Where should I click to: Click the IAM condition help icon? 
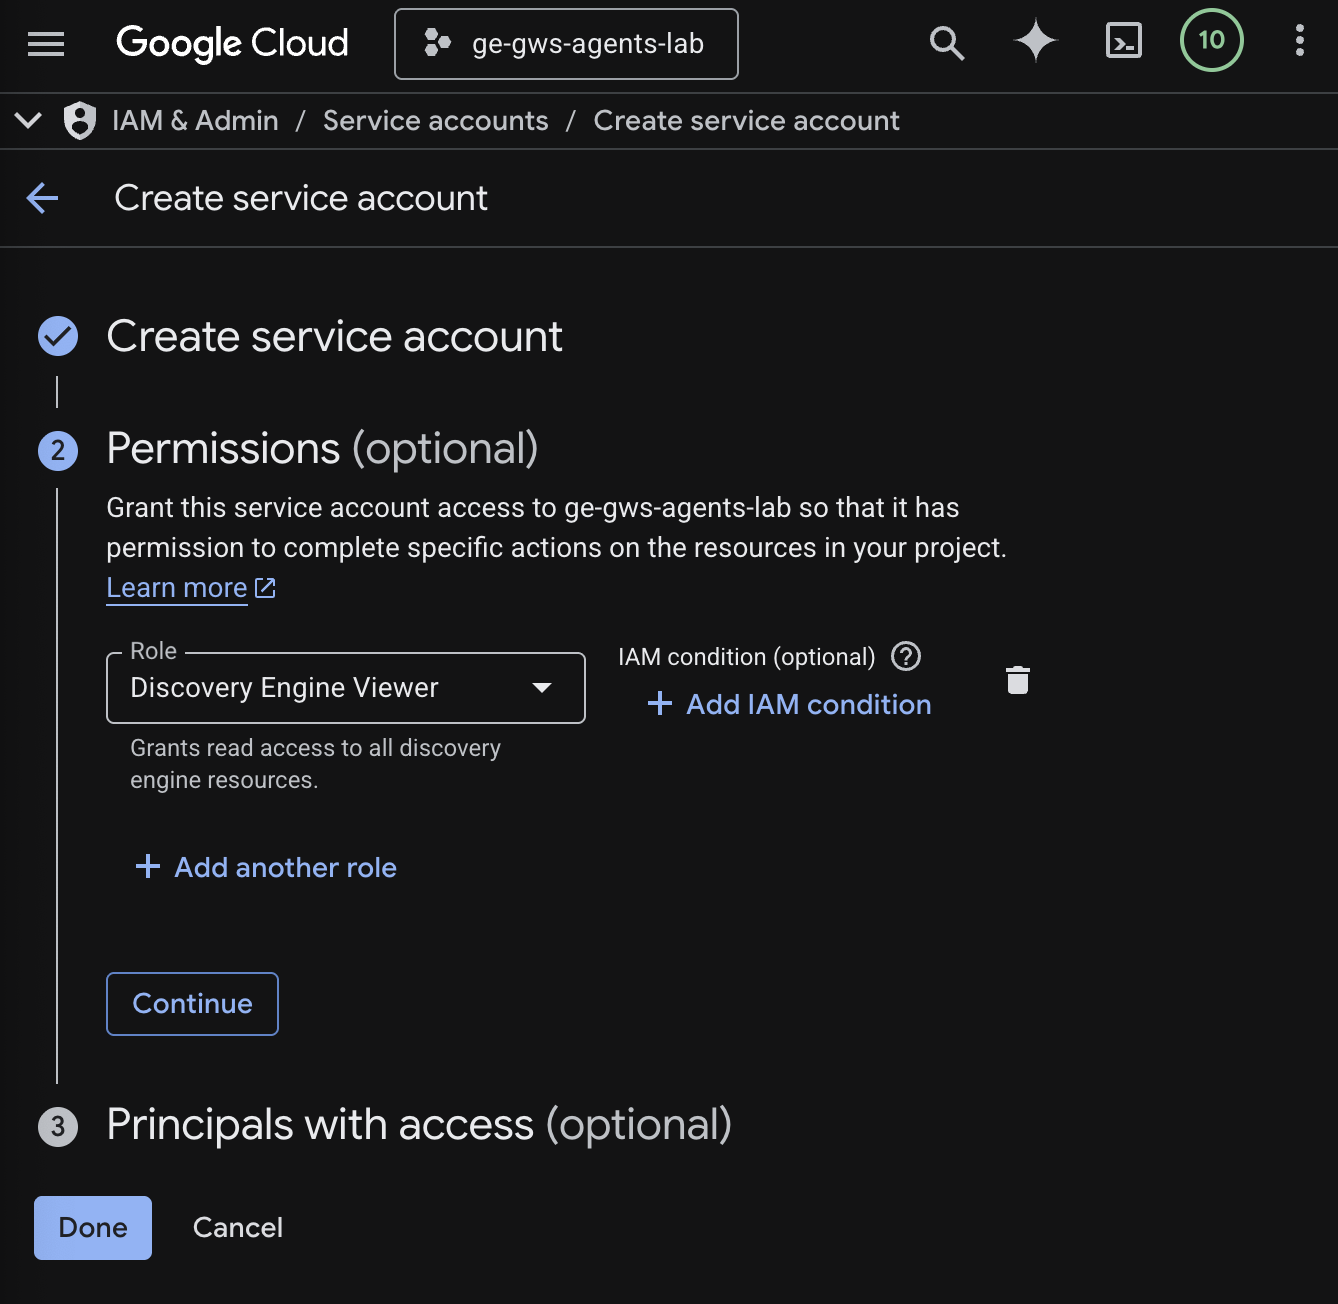click(x=905, y=657)
